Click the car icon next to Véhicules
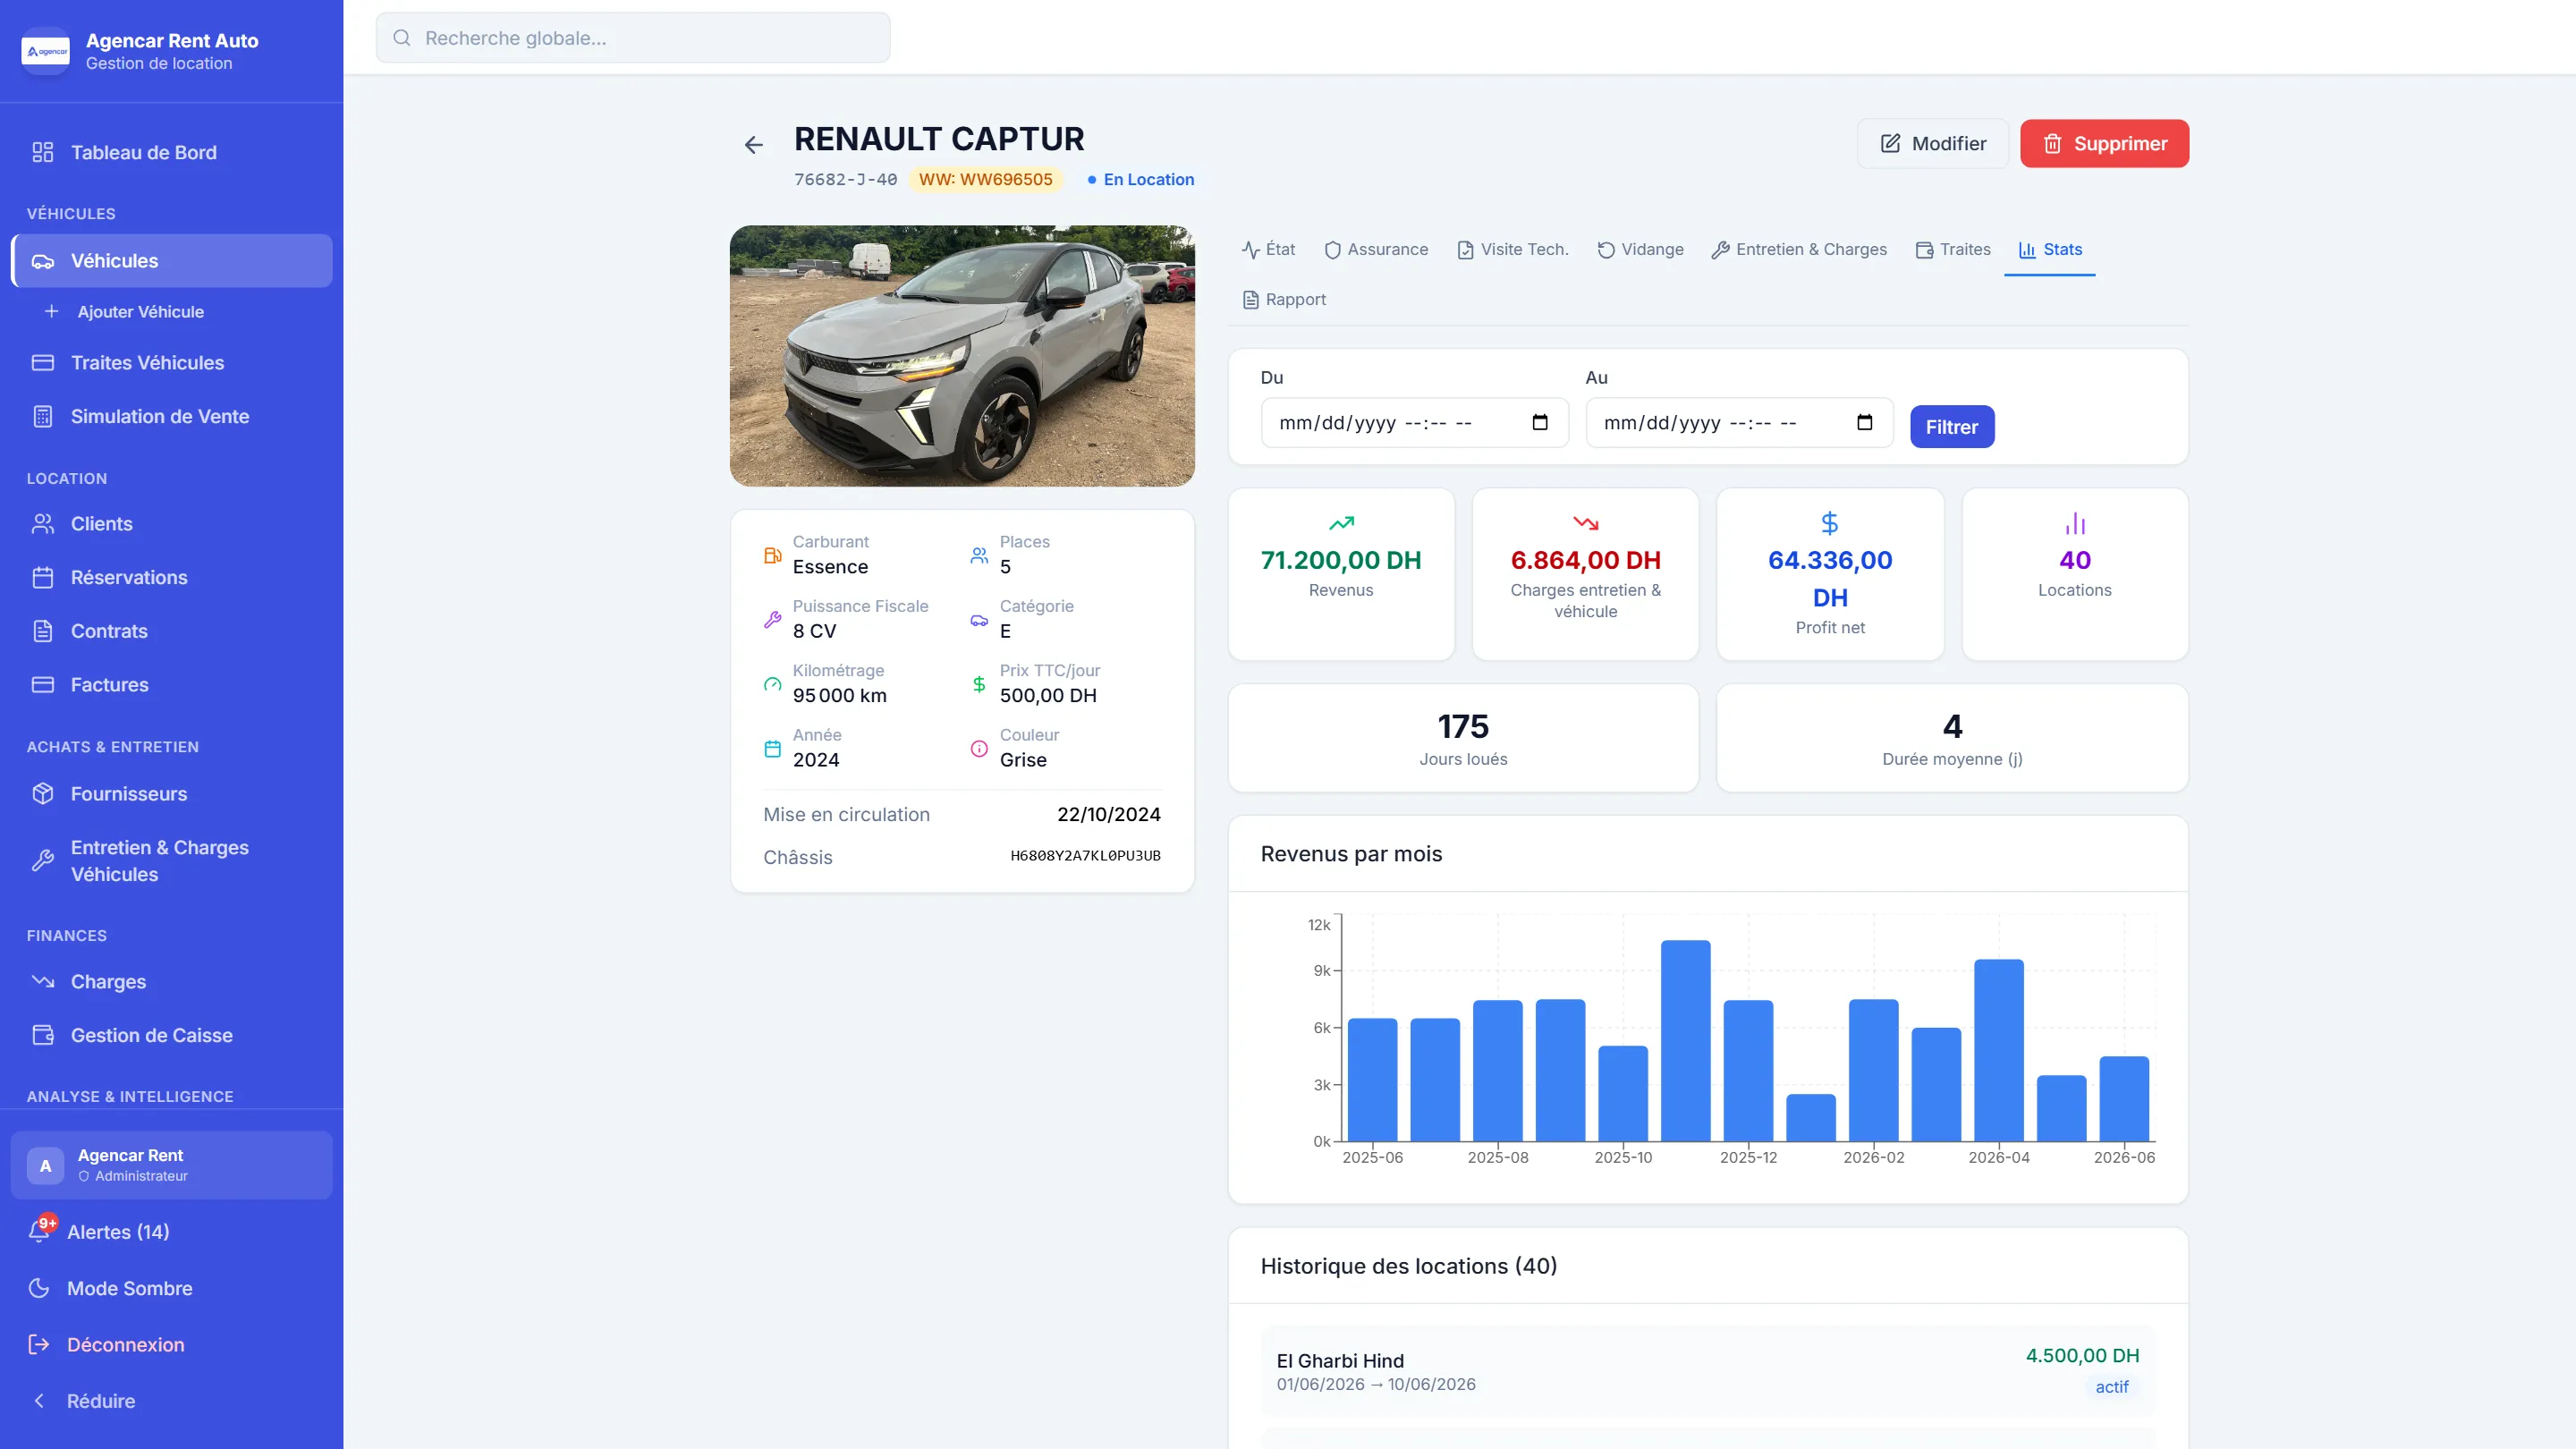 coord(42,261)
